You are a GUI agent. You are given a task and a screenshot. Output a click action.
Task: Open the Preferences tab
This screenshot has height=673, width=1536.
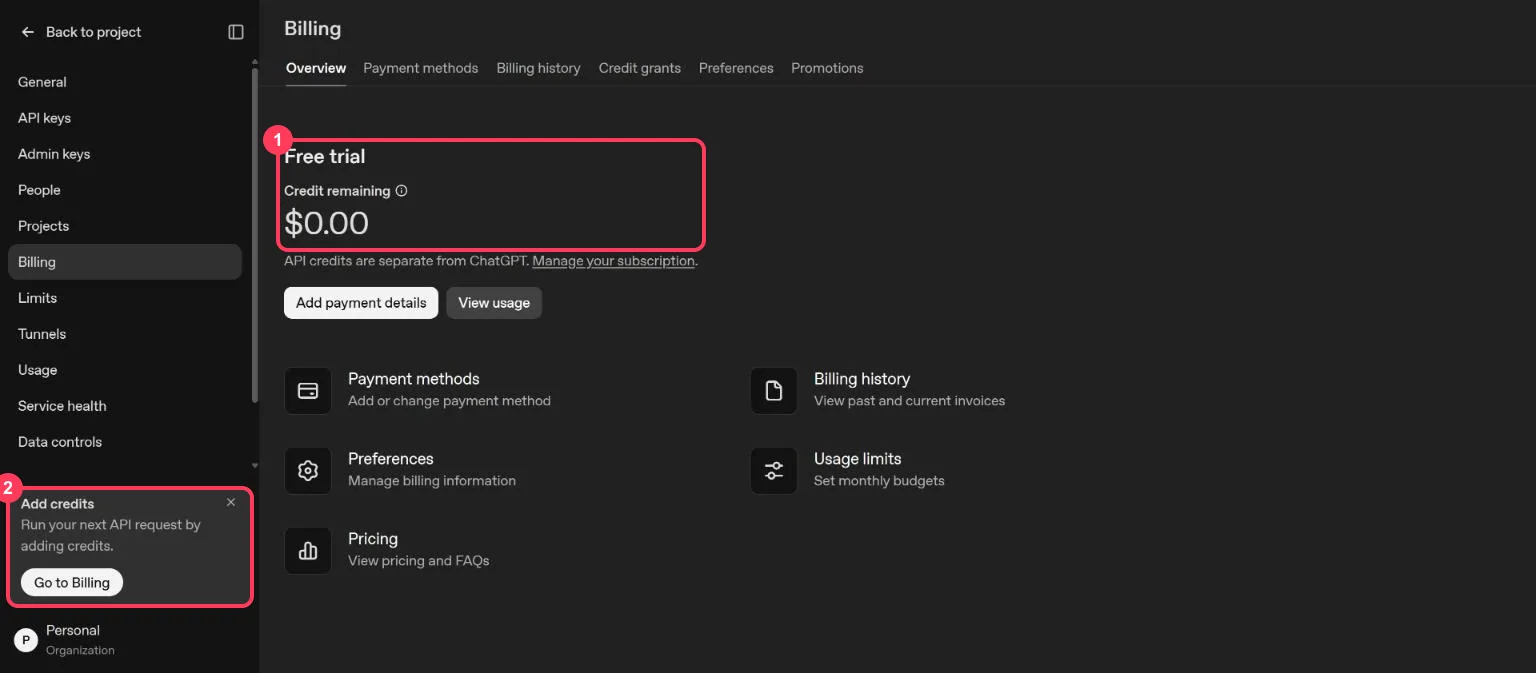(x=736, y=68)
